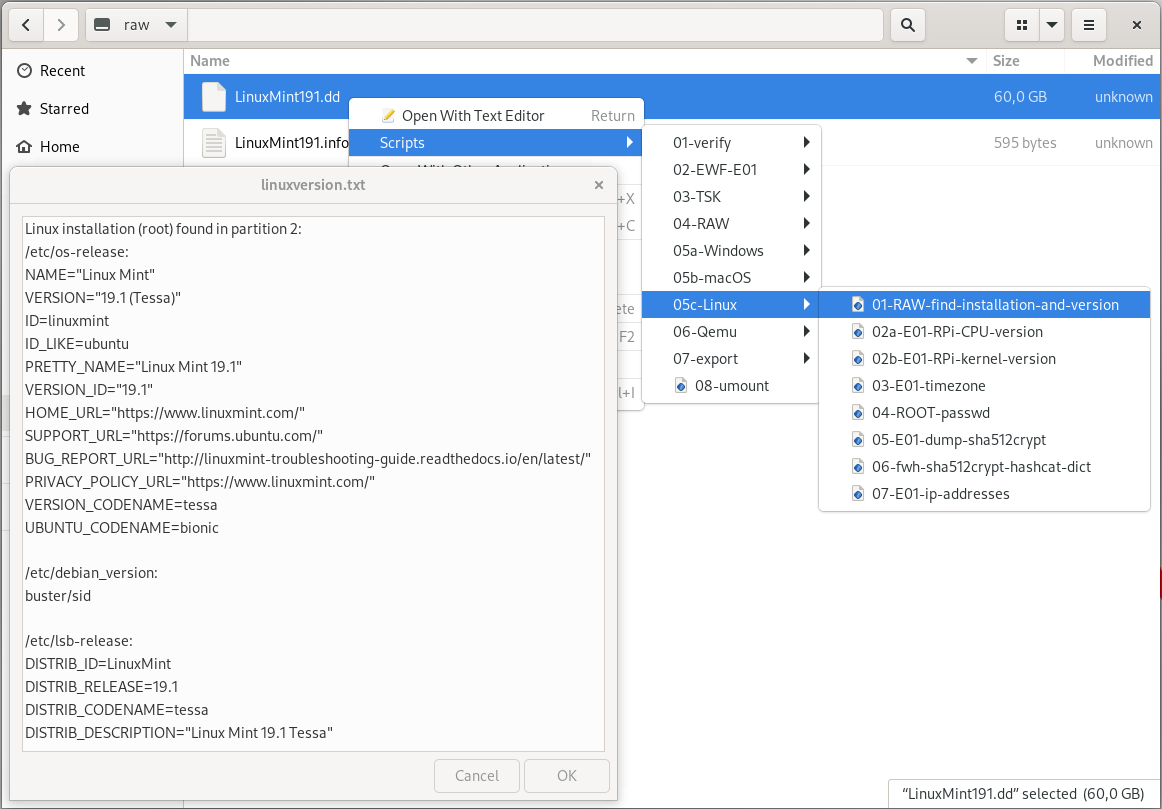Close the file manager window

pyautogui.click(x=1136, y=25)
